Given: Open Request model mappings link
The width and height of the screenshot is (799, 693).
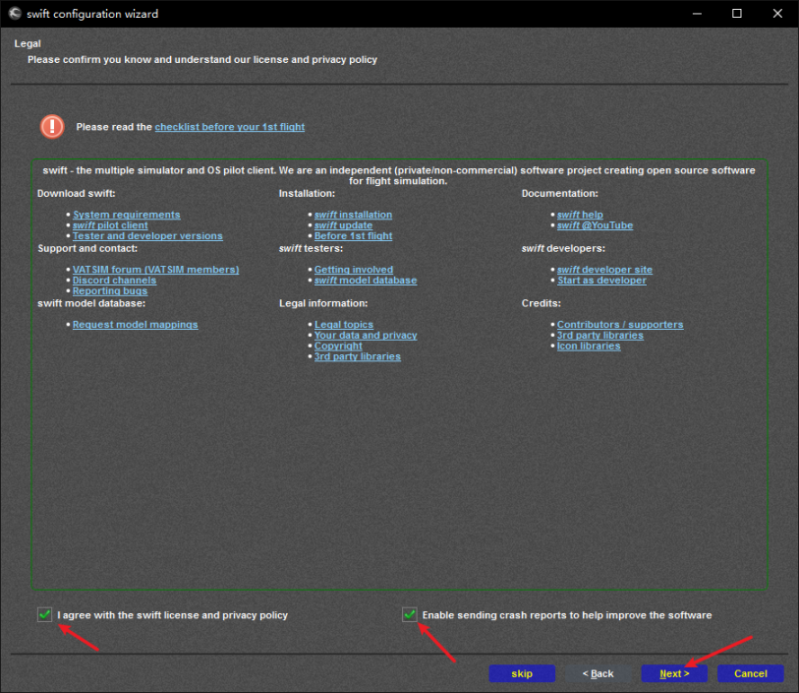Looking at the screenshot, I should (135, 325).
